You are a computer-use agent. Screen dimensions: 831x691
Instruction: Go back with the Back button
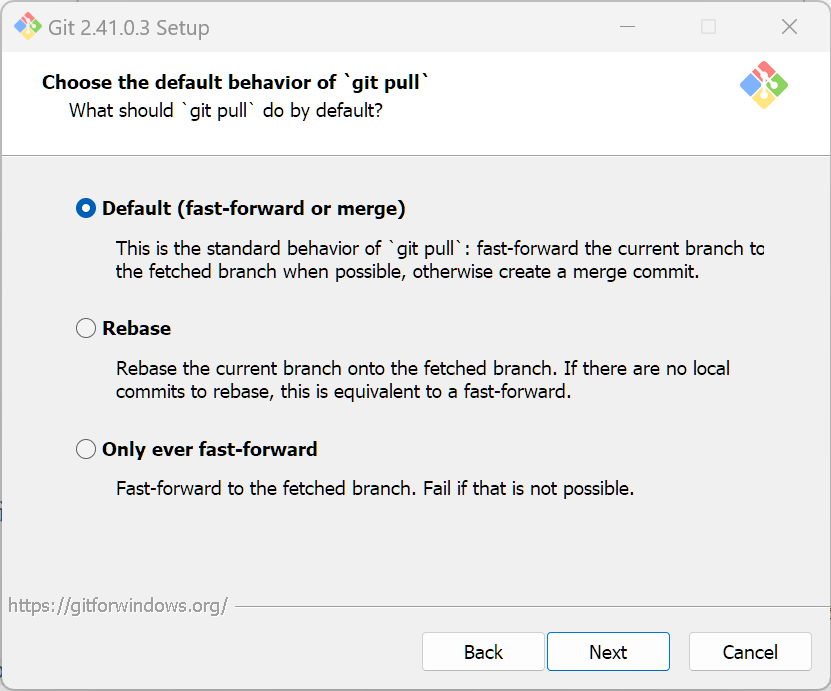(x=483, y=652)
